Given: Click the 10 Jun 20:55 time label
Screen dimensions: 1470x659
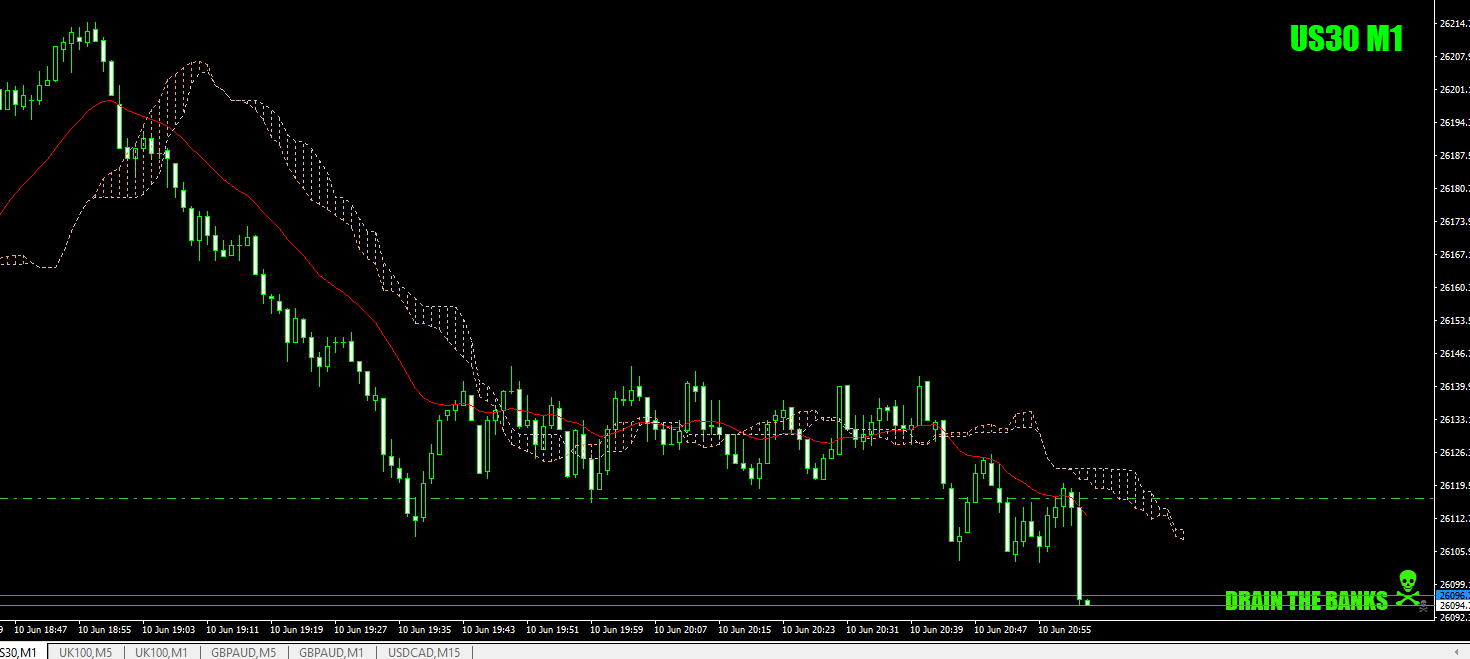Looking at the screenshot, I should 1065,630.
